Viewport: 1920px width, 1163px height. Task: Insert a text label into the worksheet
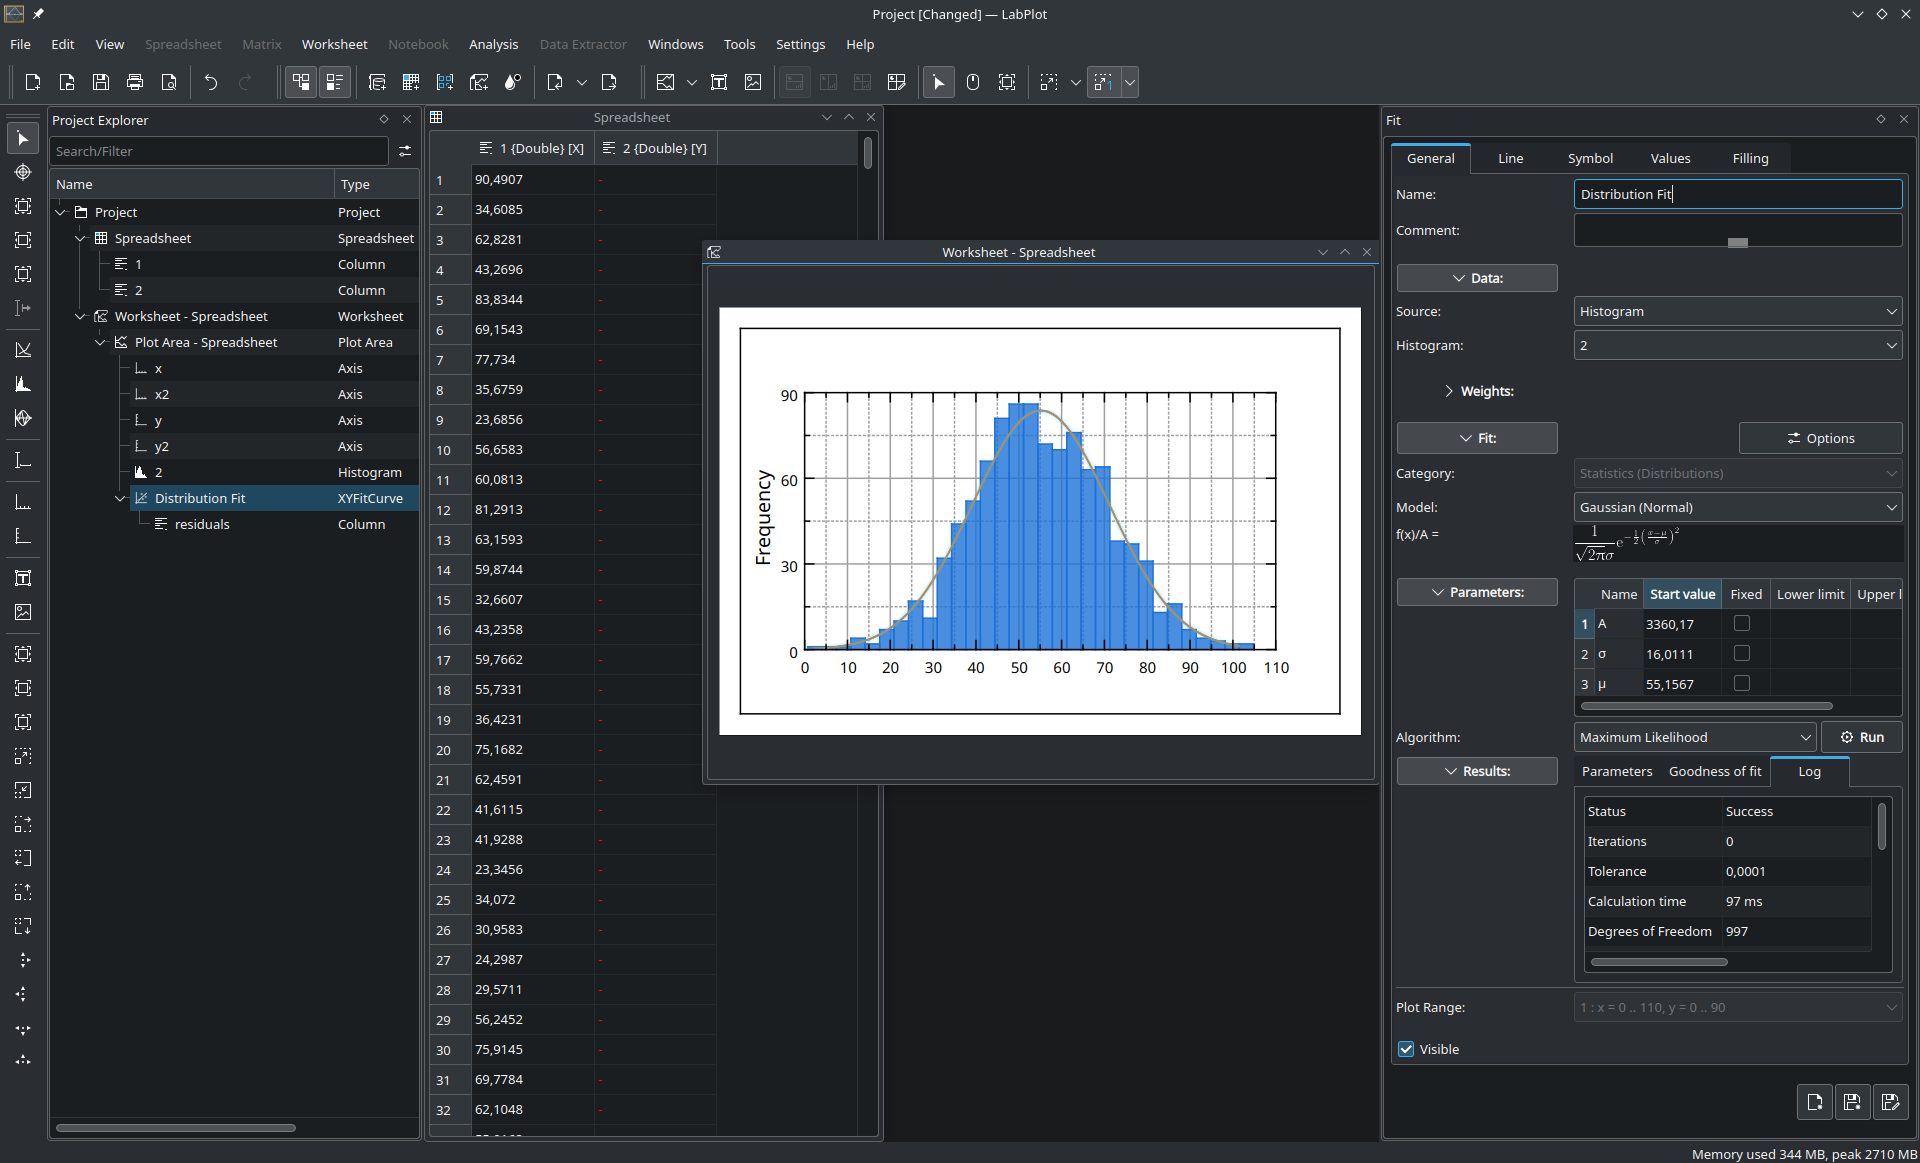coord(718,82)
